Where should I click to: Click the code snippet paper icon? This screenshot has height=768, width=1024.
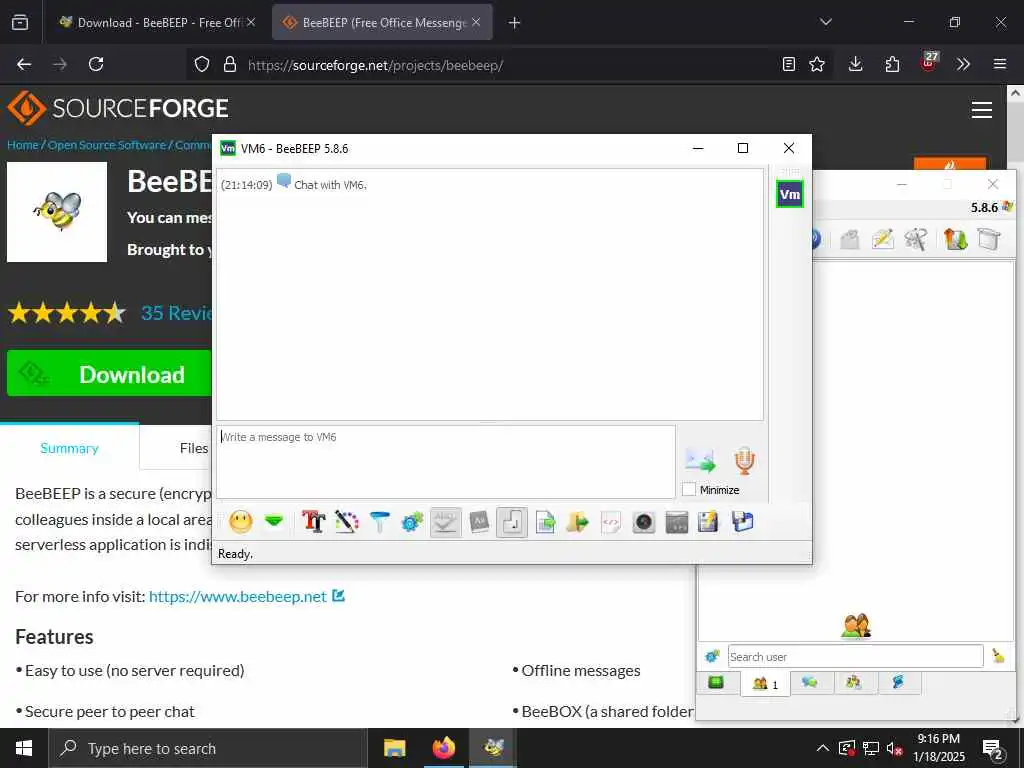point(611,522)
